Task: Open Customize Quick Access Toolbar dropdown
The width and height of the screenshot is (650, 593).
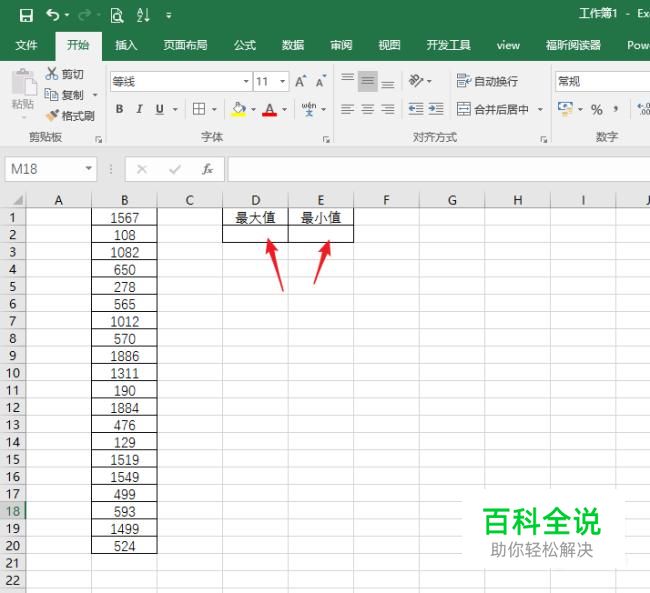Action: pyautogui.click(x=168, y=15)
